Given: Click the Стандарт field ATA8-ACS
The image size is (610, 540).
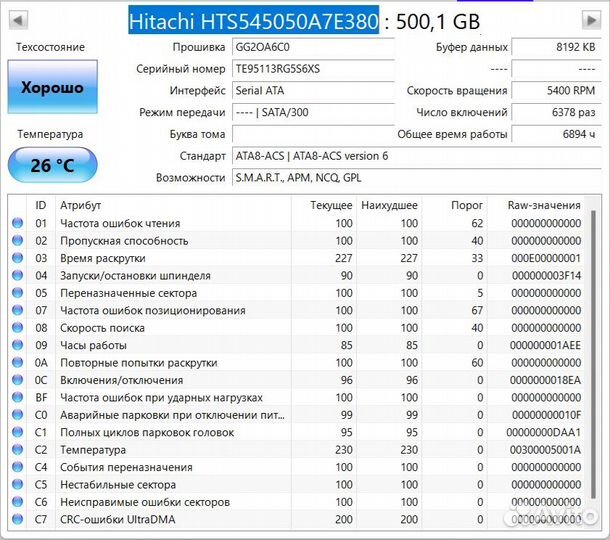Looking at the screenshot, I should pos(417,156).
